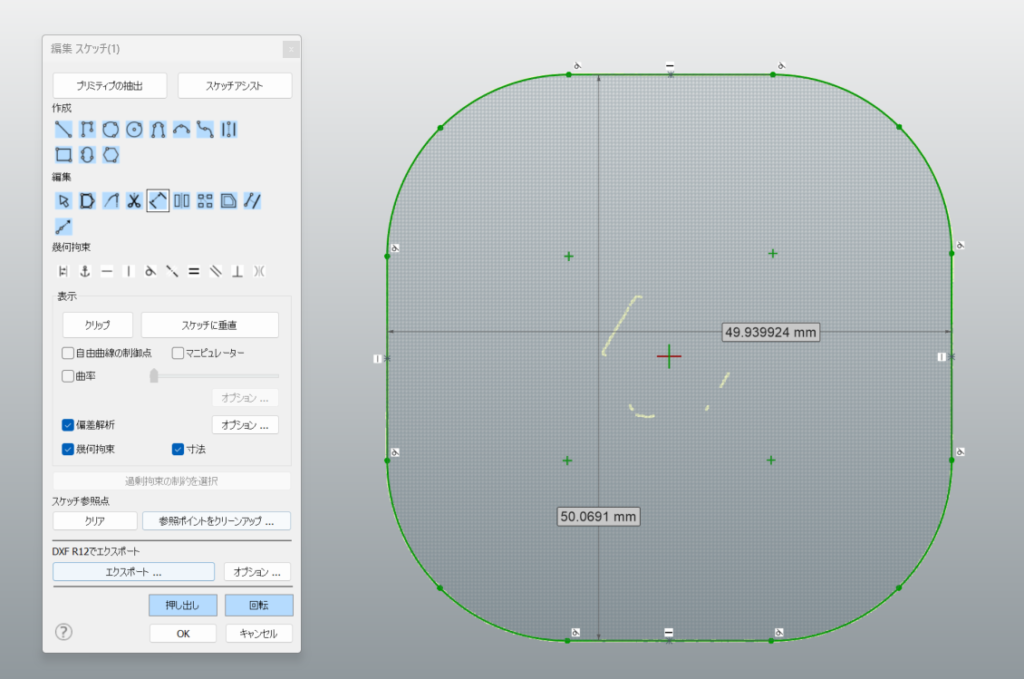Click the 押し出し button
The image size is (1024, 679).
tap(182, 605)
